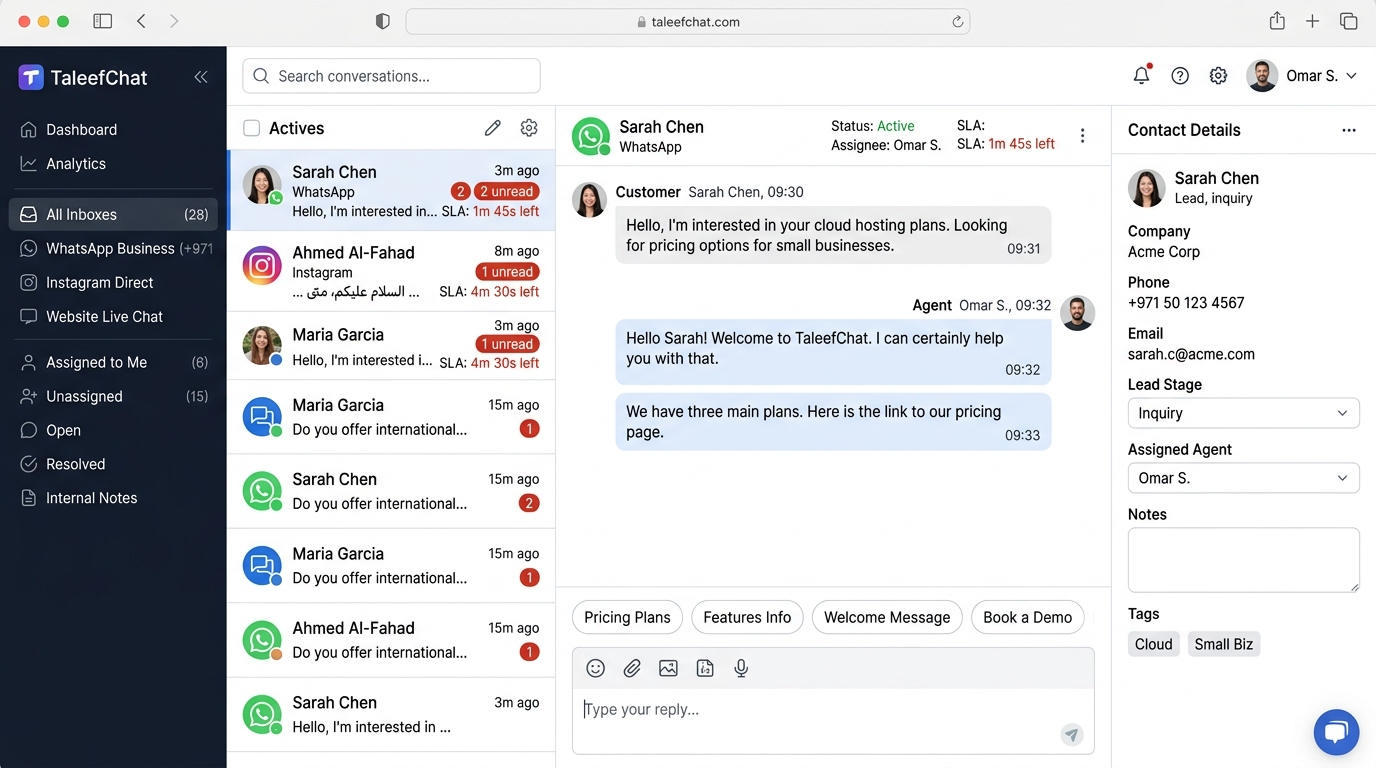This screenshot has height=768, width=1376.
Task: Open the Lead Stage Inquiry dropdown
Action: click(1243, 413)
